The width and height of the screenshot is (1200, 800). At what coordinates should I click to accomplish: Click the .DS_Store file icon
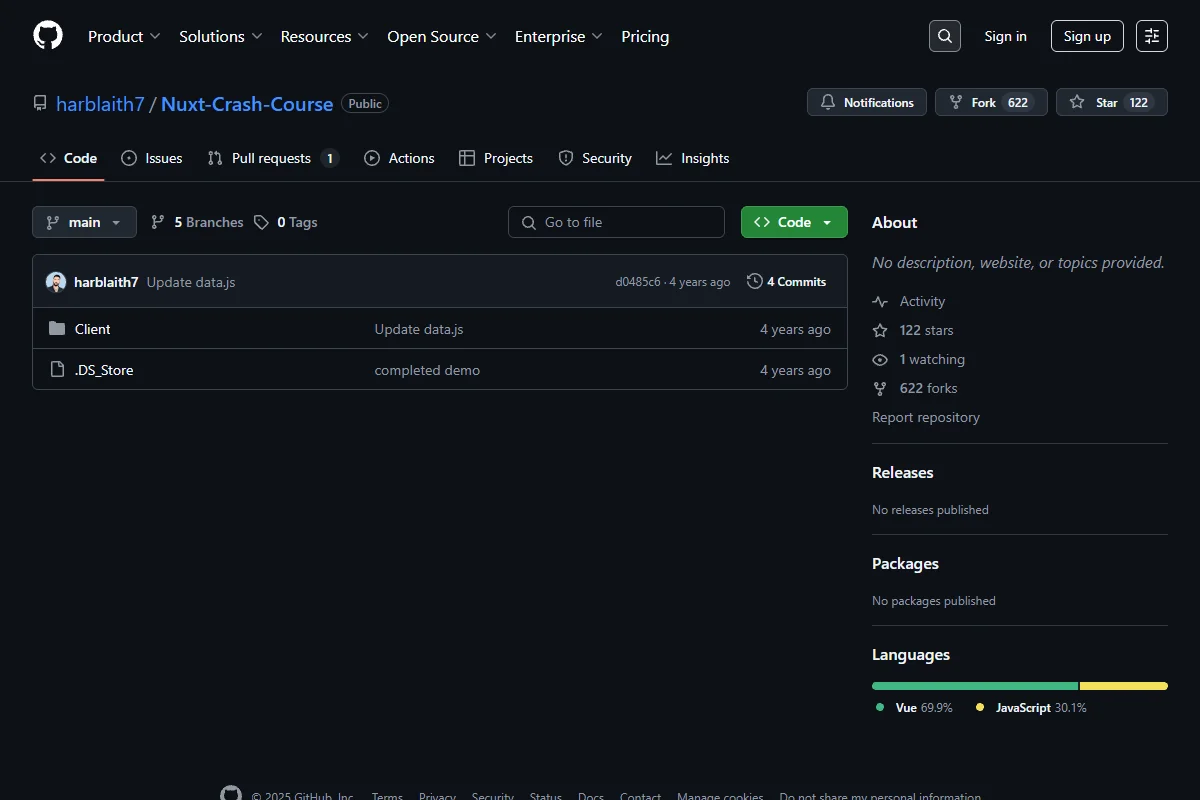(x=57, y=370)
